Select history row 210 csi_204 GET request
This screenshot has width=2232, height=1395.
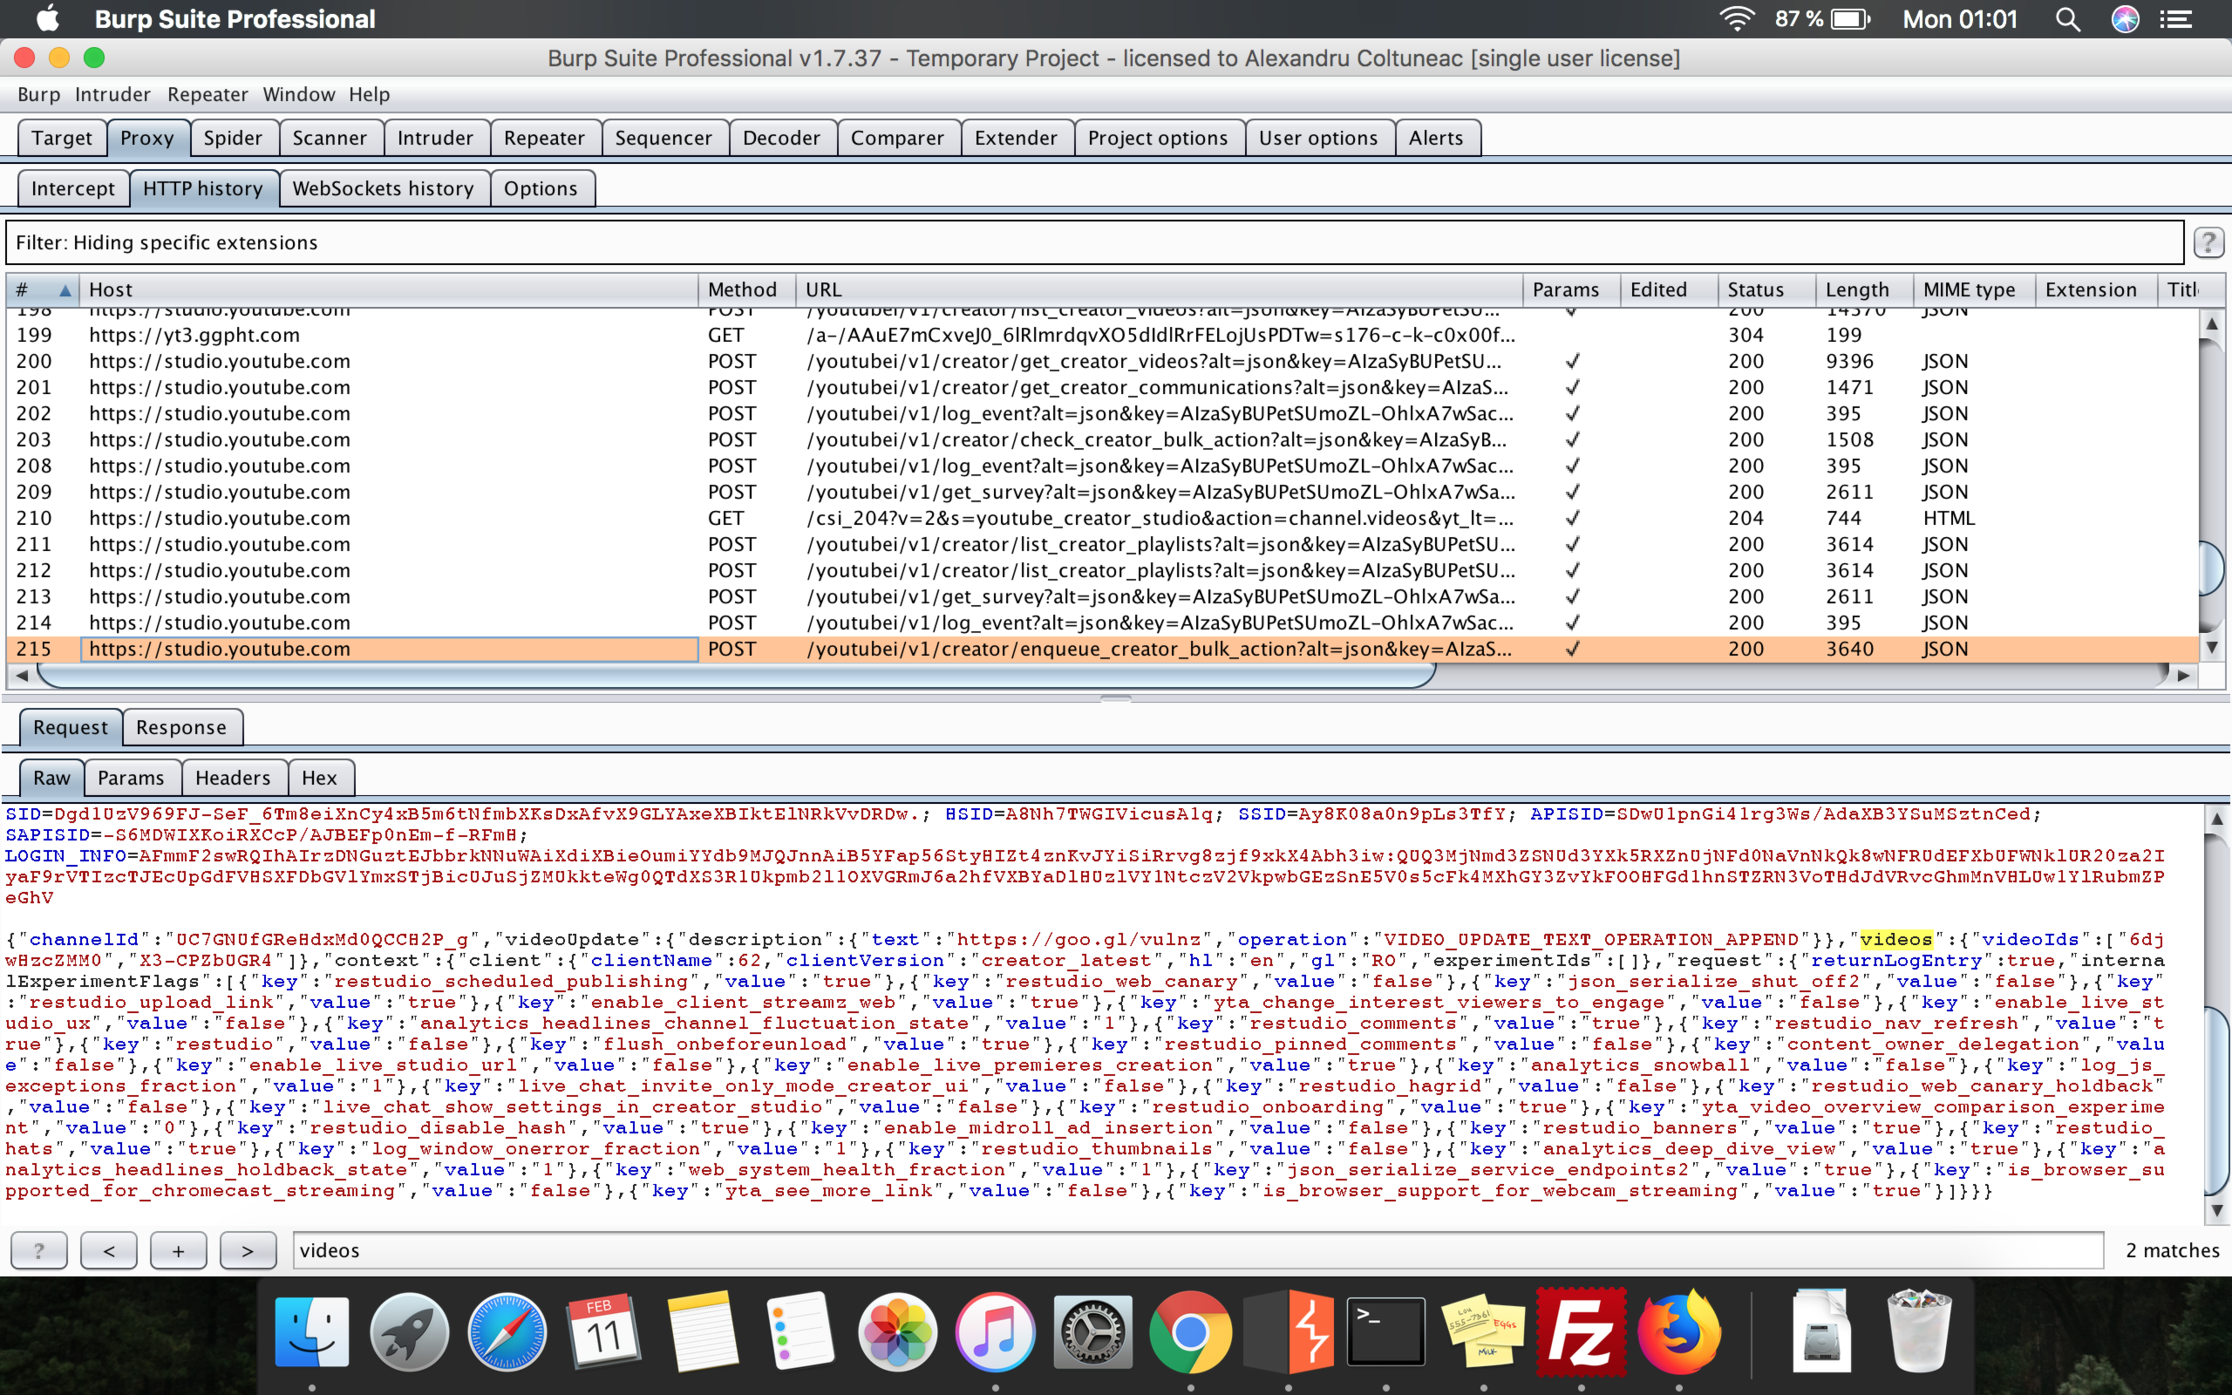(1102, 518)
